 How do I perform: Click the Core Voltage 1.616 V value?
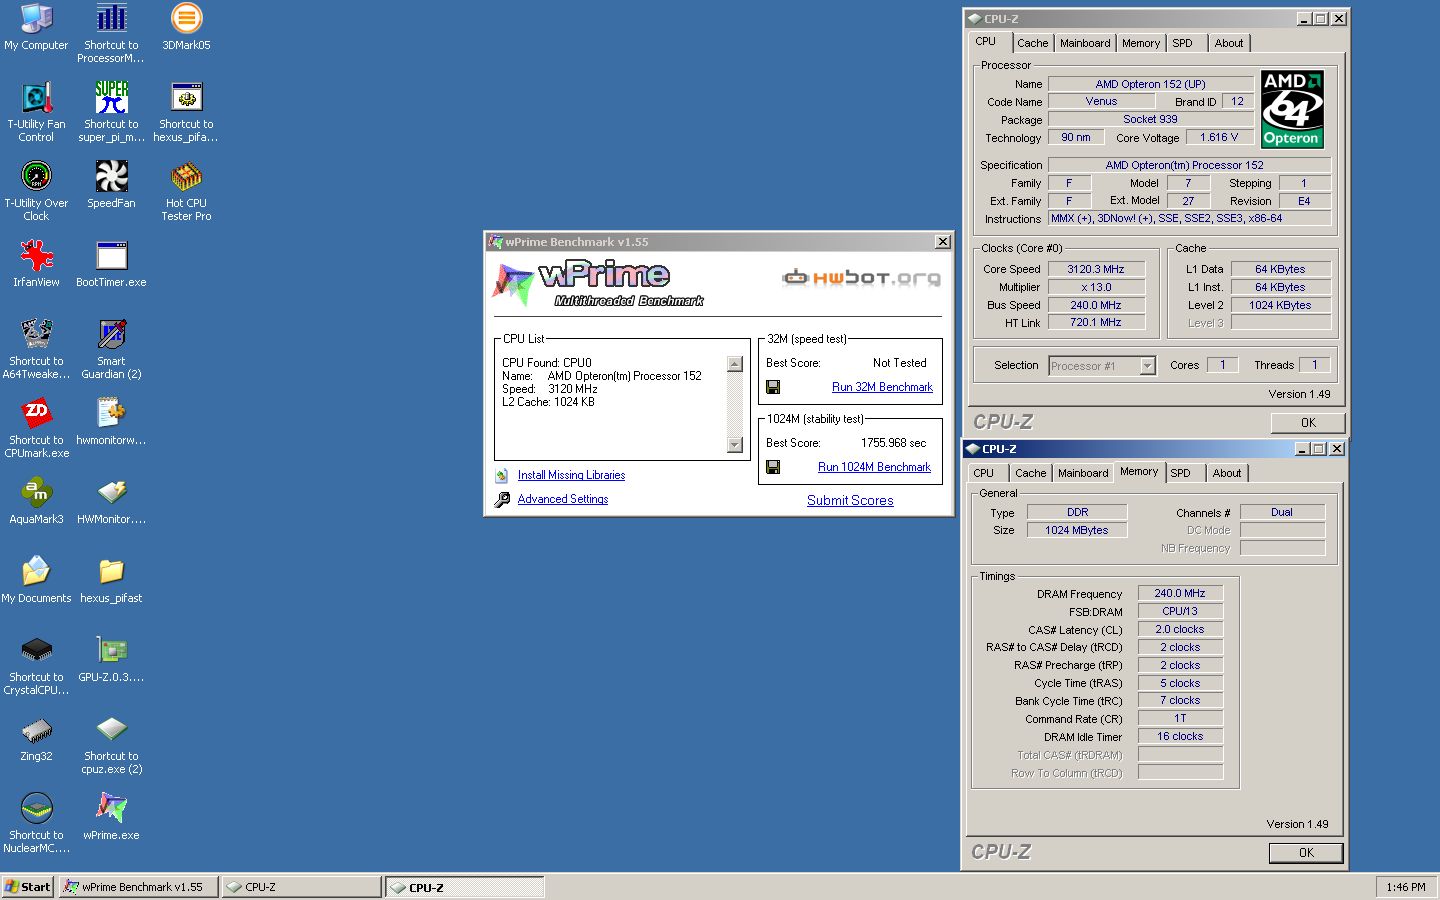(1219, 137)
